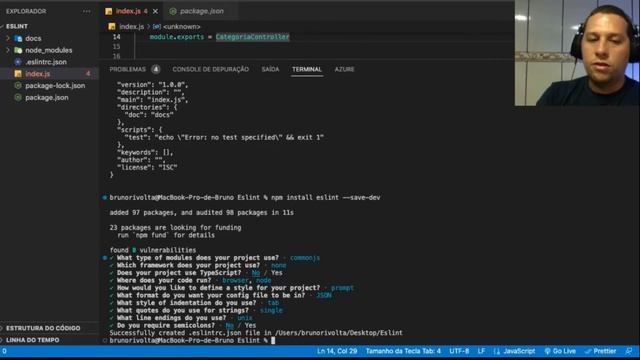Click UTF-8 encoding in status bar
Viewport: 640px width, 360px height.
pyautogui.click(x=459, y=351)
